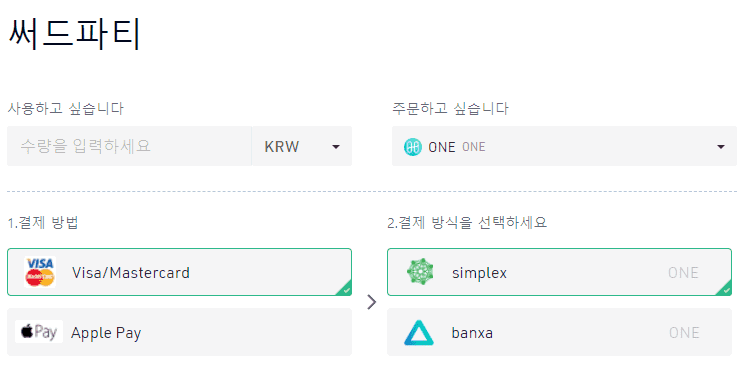Click the ONE coin icon
The image size is (738, 379).
tap(413, 147)
